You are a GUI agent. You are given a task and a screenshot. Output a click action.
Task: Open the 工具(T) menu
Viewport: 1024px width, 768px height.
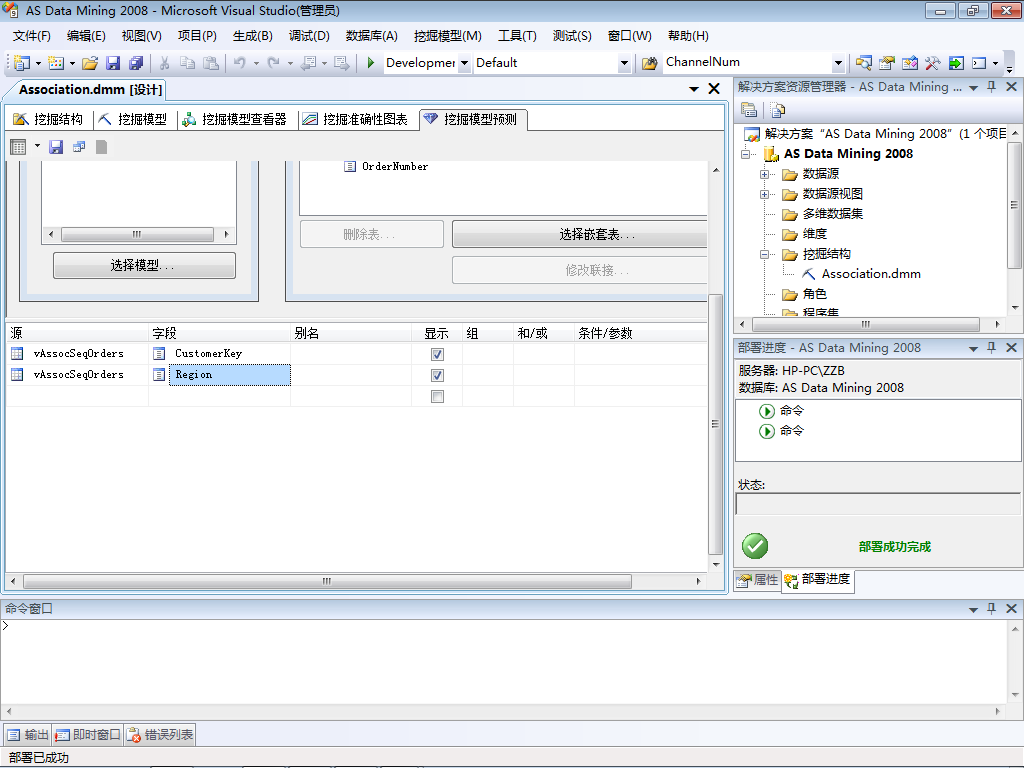point(517,36)
